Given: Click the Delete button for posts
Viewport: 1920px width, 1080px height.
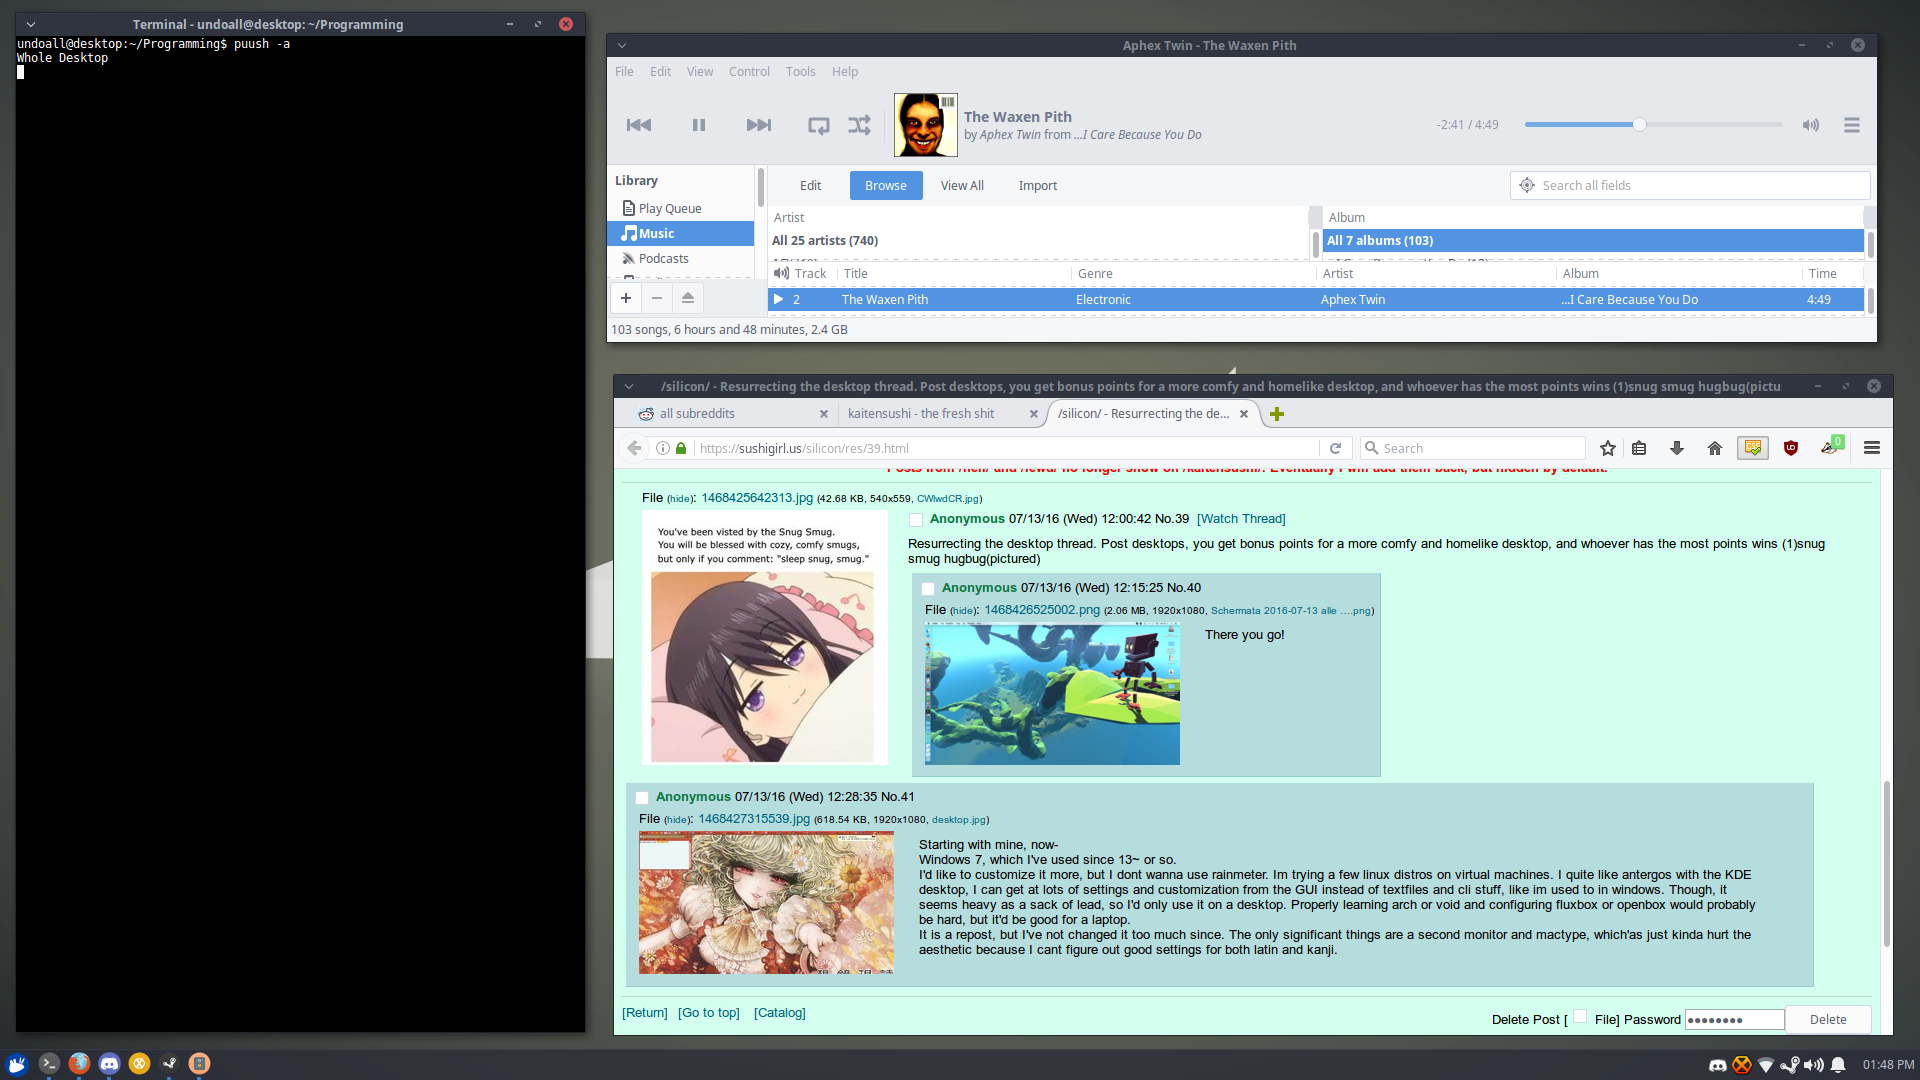Looking at the screenshot, I should [x=1827, y=1019].
